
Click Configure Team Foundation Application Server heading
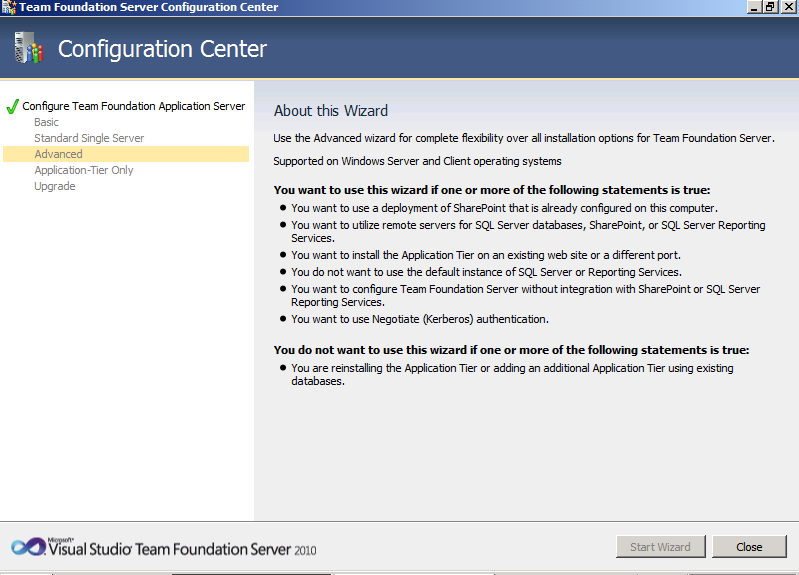[x=134, y=106]
